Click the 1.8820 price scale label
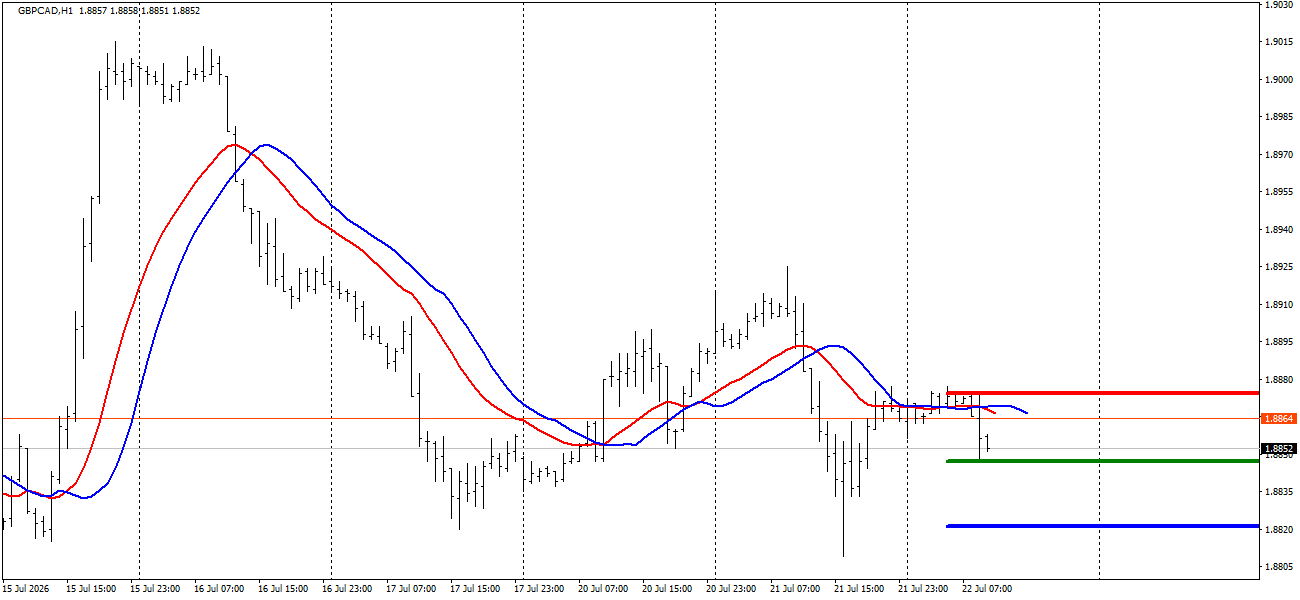The height and width of the screenshot is (600, 1300). pyautogui.click(x=1278, y=530)
